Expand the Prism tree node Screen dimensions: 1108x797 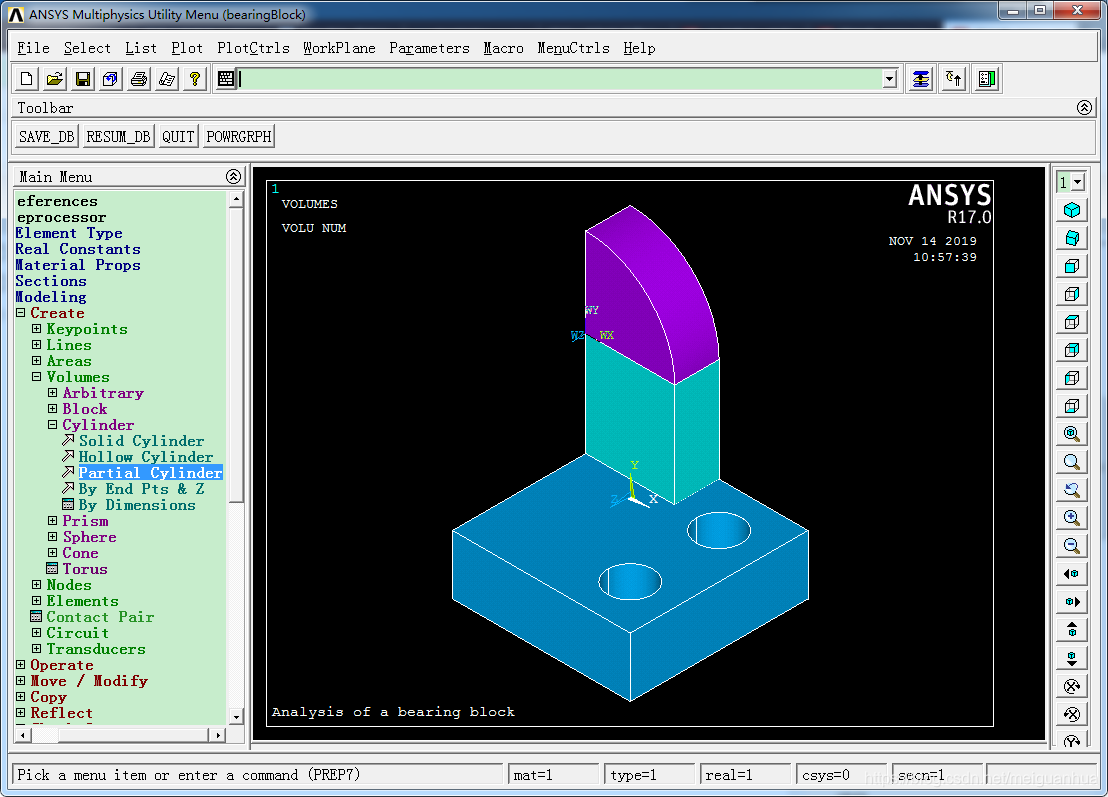coord(52,521)
